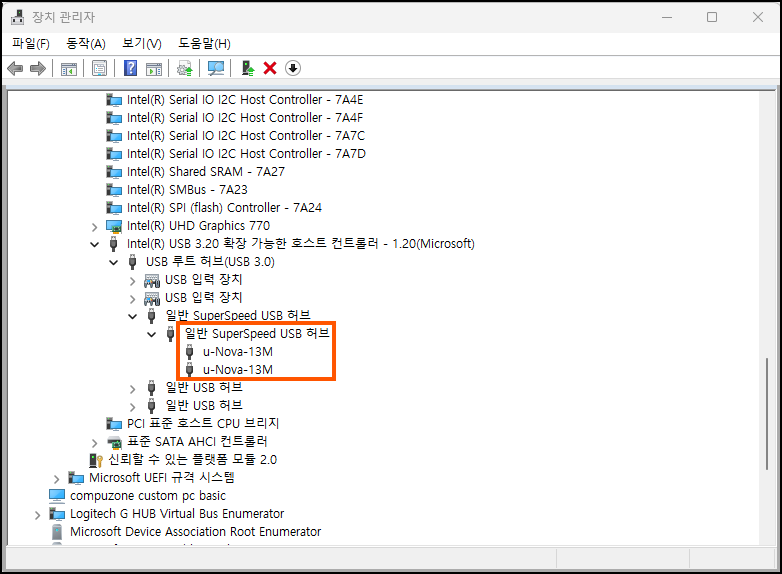Click the properties sheet toolbar icon

99,68
